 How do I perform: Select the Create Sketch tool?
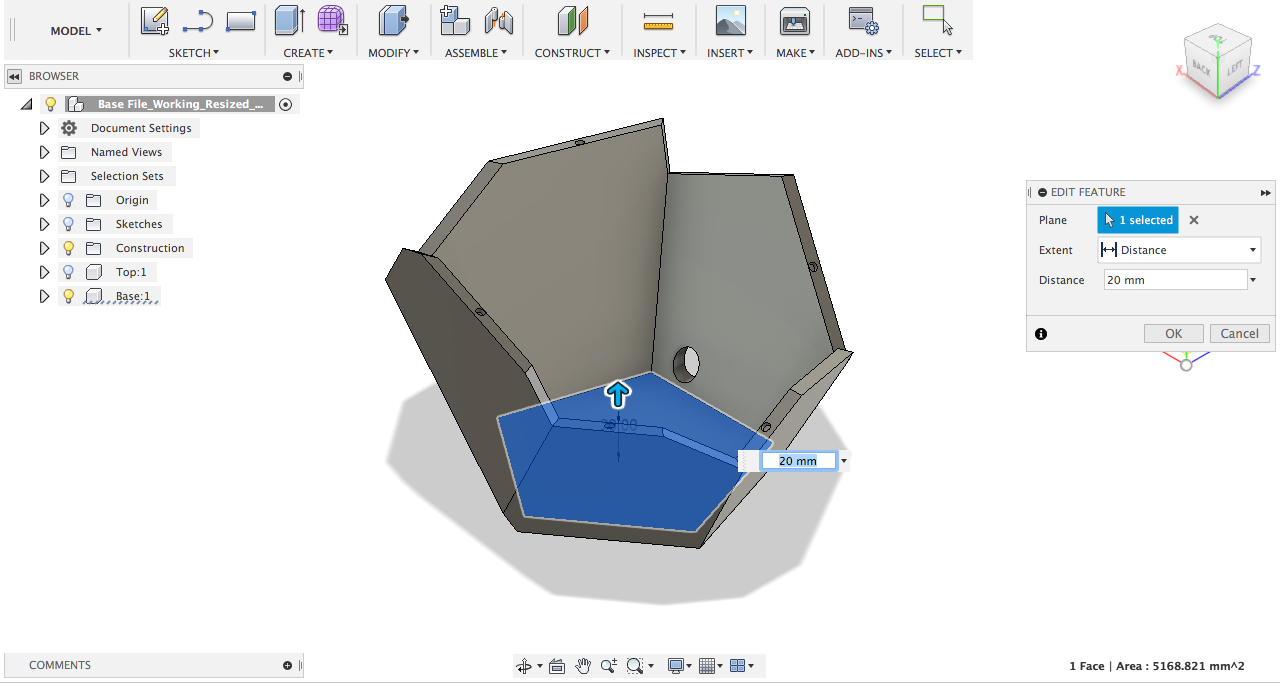(155, 20)
